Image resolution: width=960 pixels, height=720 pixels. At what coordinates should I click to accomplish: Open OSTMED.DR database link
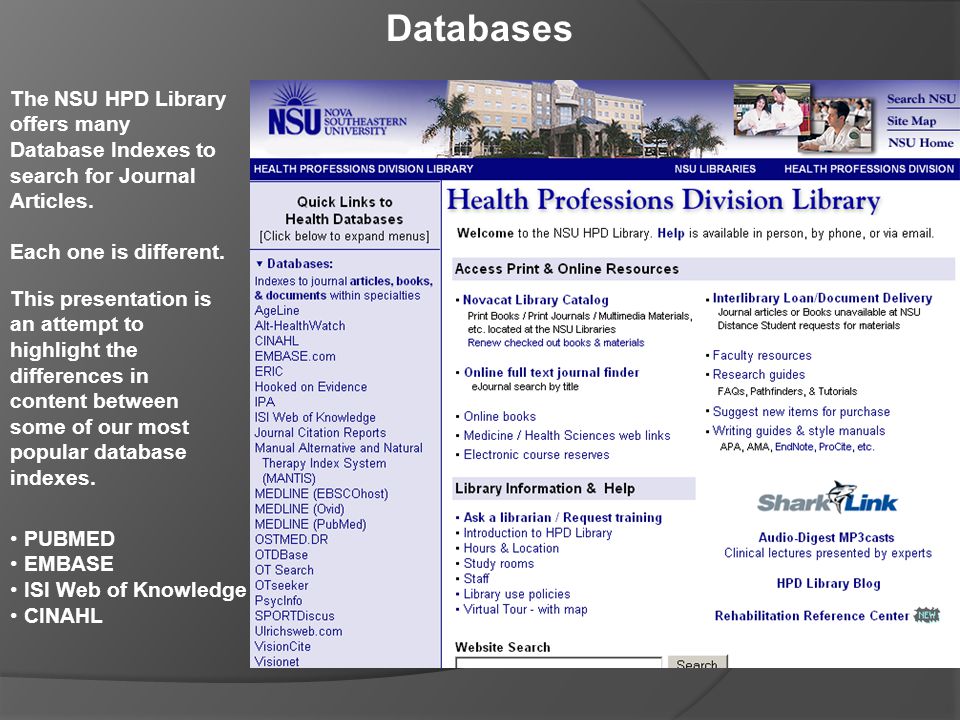(x=291, y=539)
